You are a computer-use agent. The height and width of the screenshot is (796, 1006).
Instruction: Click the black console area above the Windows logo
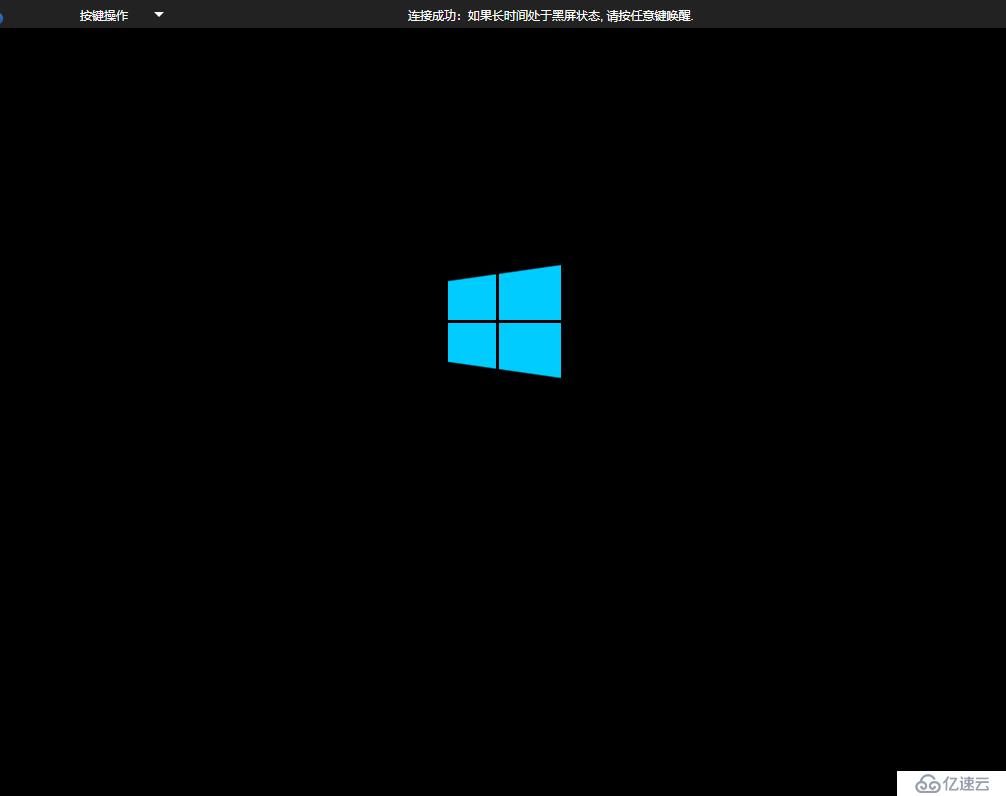[504, 150]
